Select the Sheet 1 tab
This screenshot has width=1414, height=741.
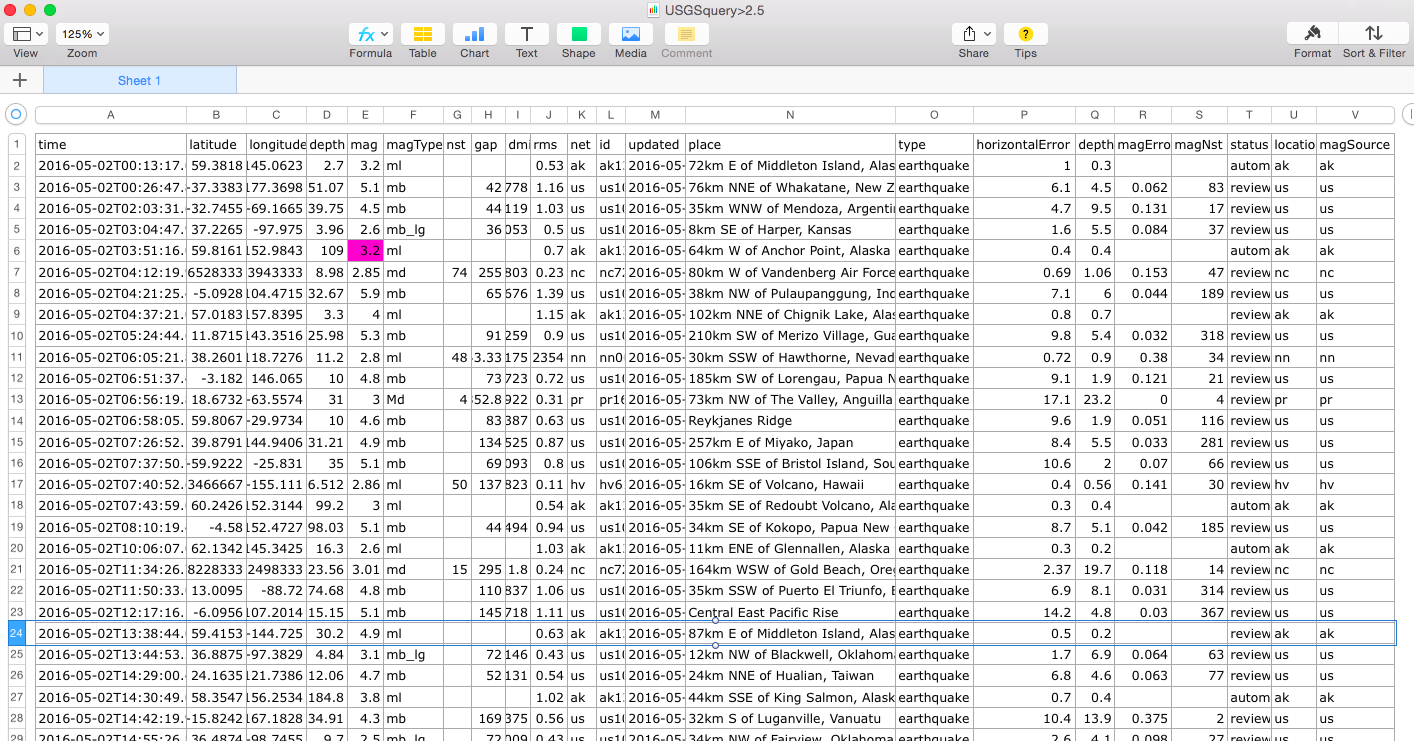pos(140,81)
